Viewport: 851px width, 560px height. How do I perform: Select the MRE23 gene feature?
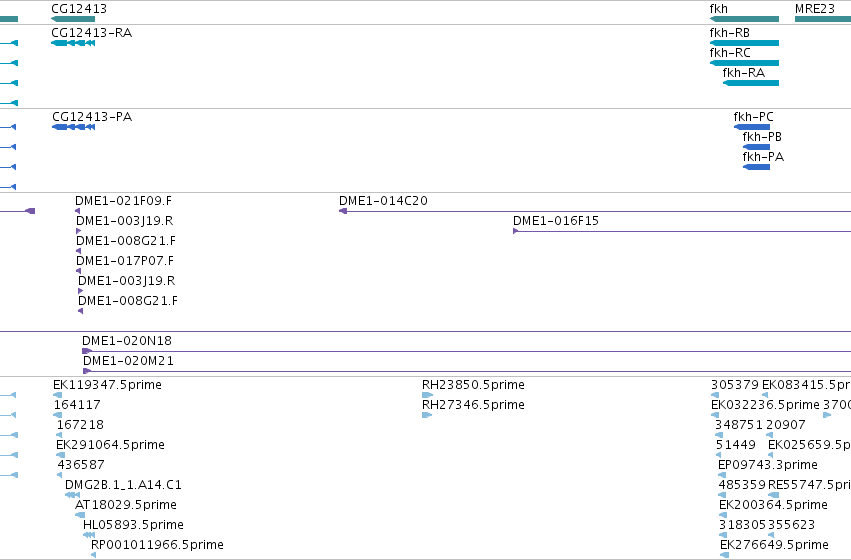point(823,19)
